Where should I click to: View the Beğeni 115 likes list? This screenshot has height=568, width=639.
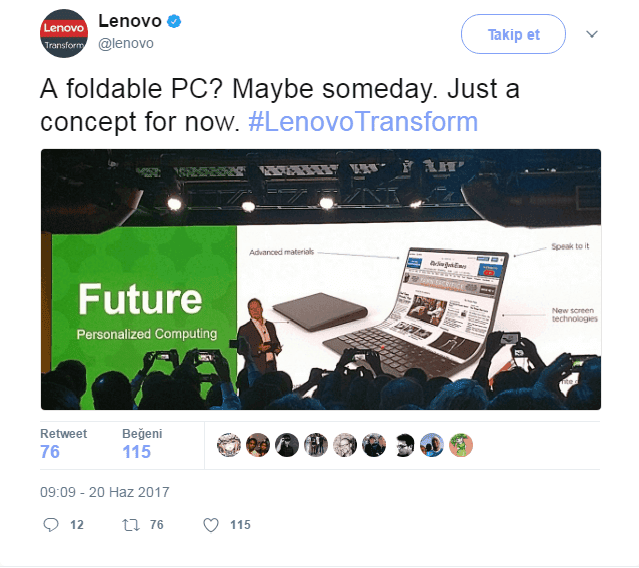tap(142, 444)
